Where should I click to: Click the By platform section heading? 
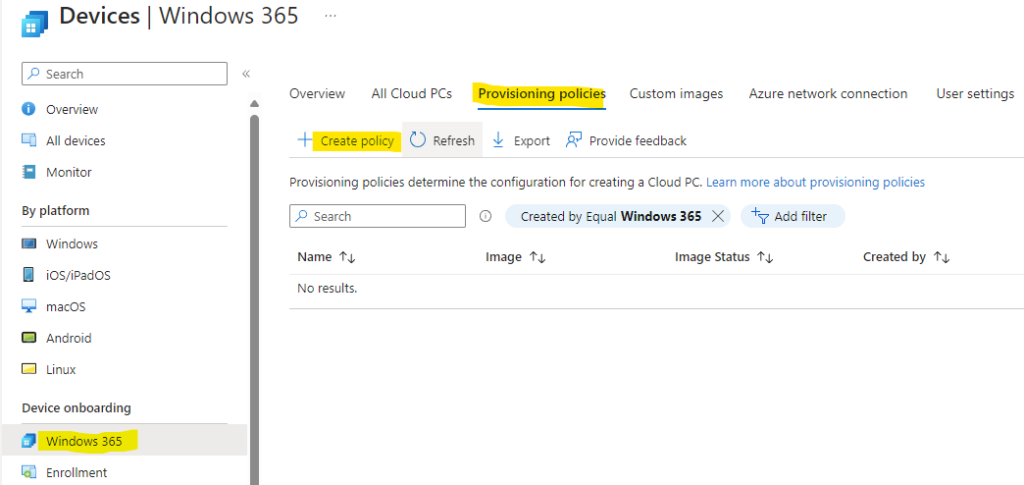tap(56, 210)
